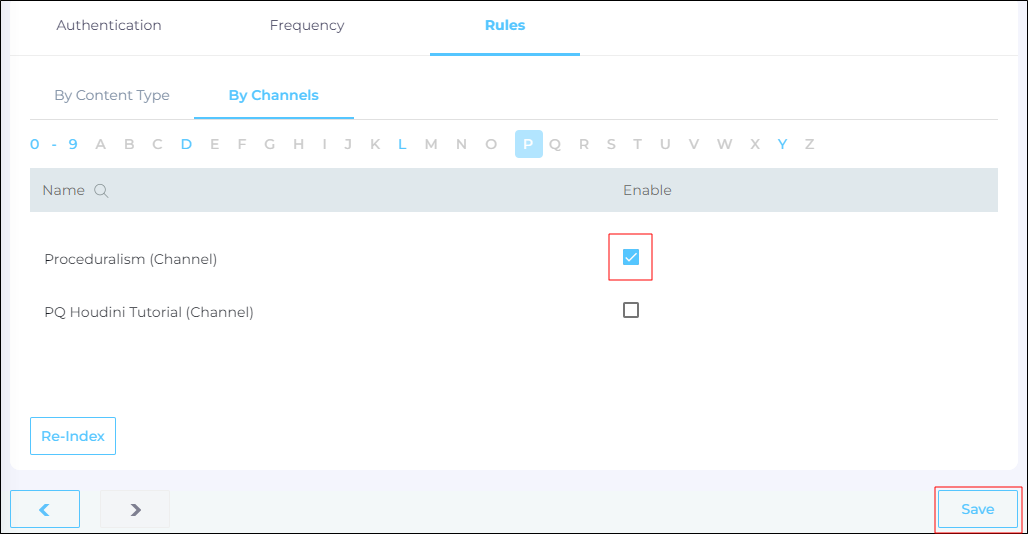Select the Rules tab
This screenshot has height=534, width=1028.
(x=505, y=25)
